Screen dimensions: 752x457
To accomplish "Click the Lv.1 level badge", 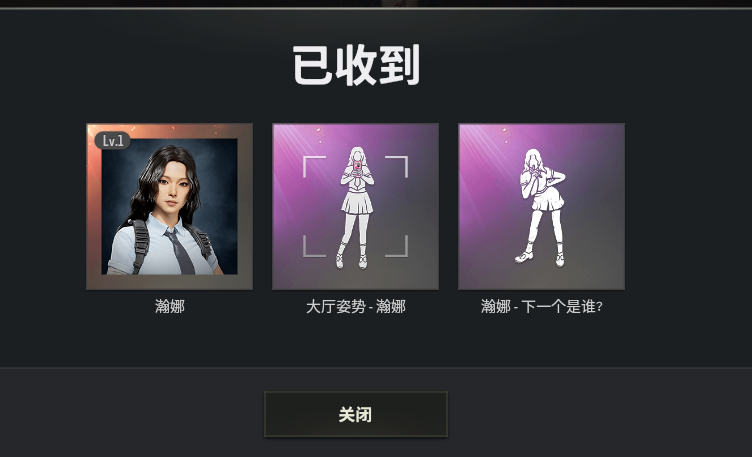I will [x=113, y=141].
